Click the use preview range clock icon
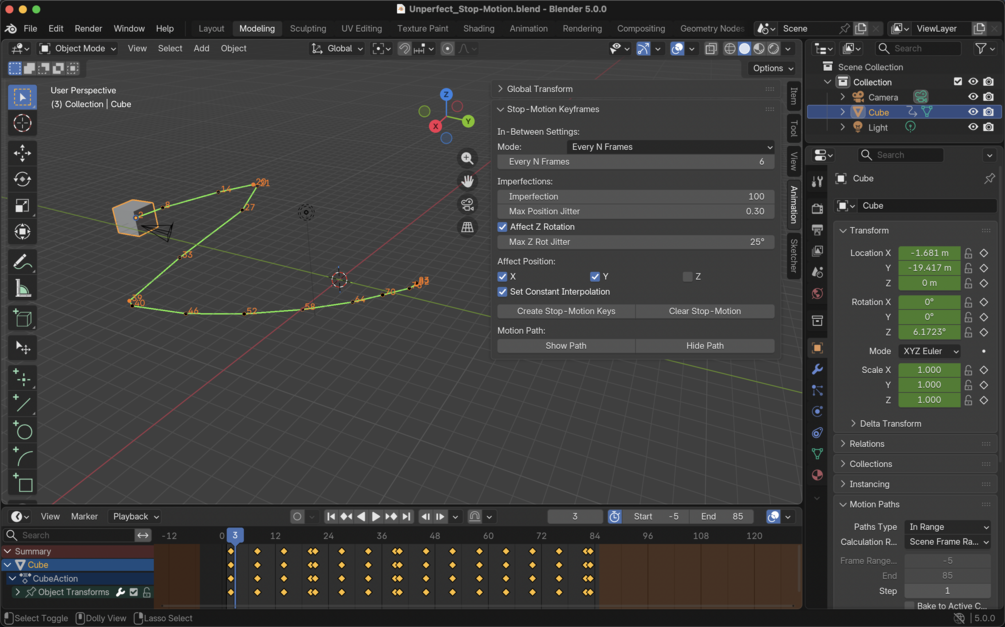 (x=614, y=517)
